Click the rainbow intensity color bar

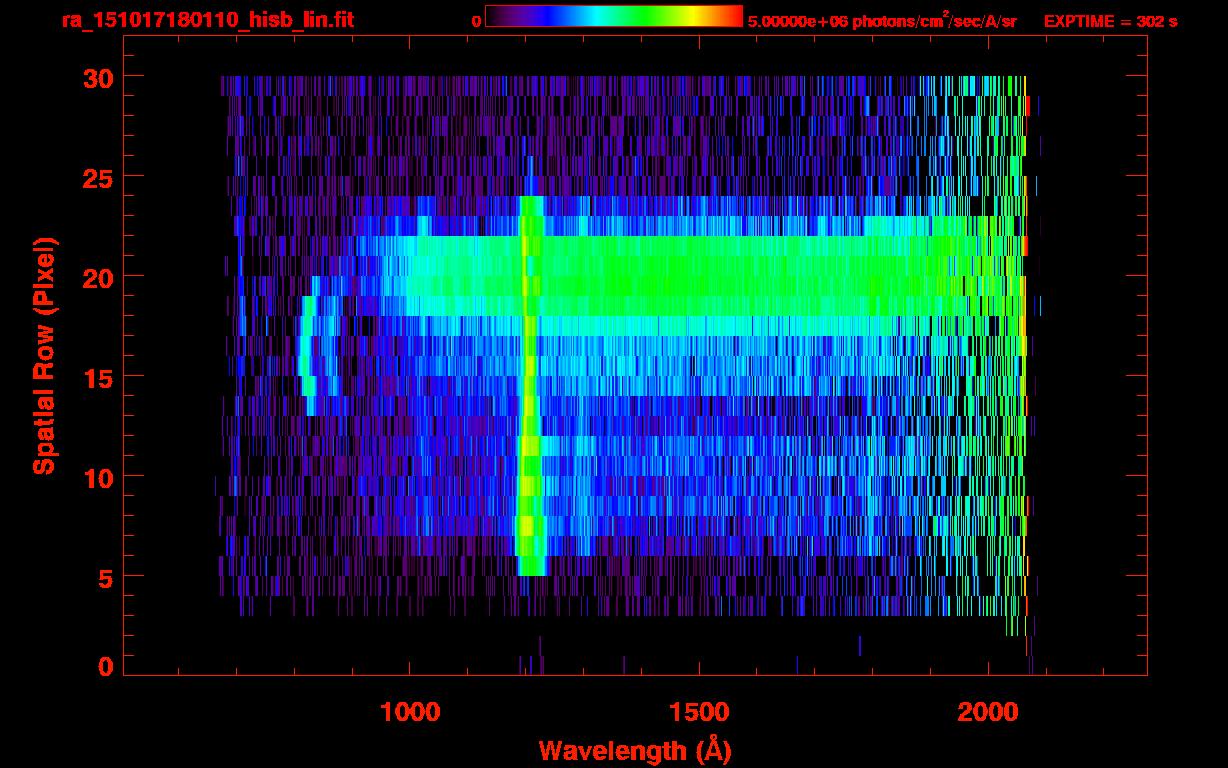[614, 16]
